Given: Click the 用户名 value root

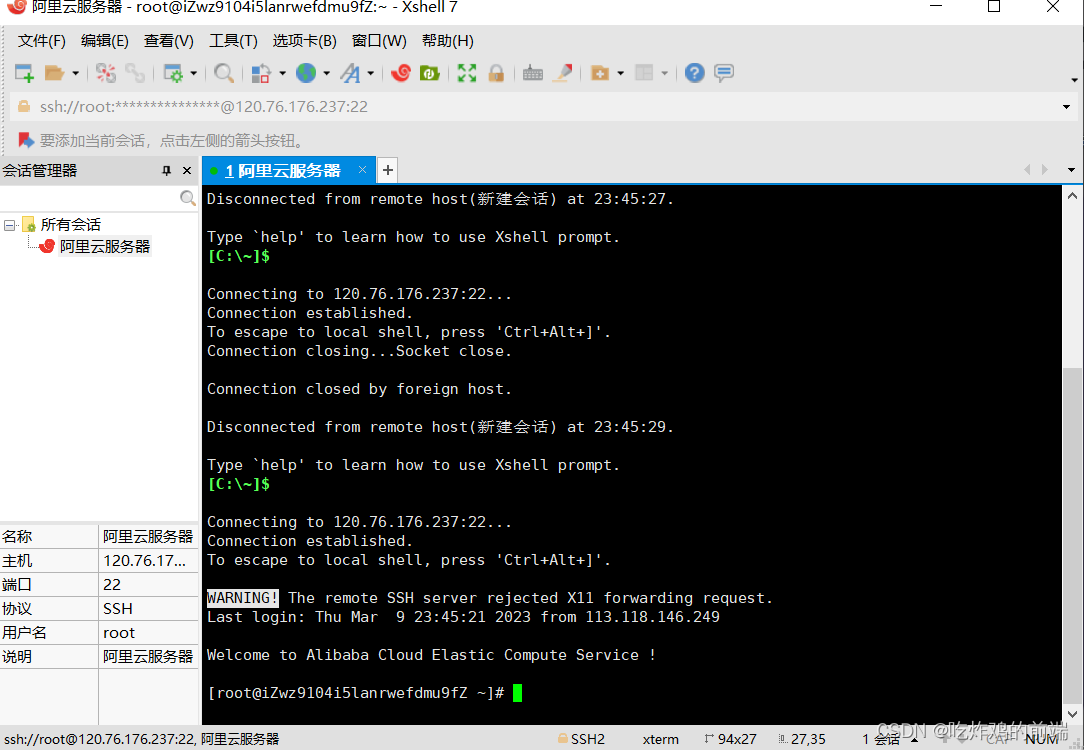Looking at the screenshot, I should point(119,633).
